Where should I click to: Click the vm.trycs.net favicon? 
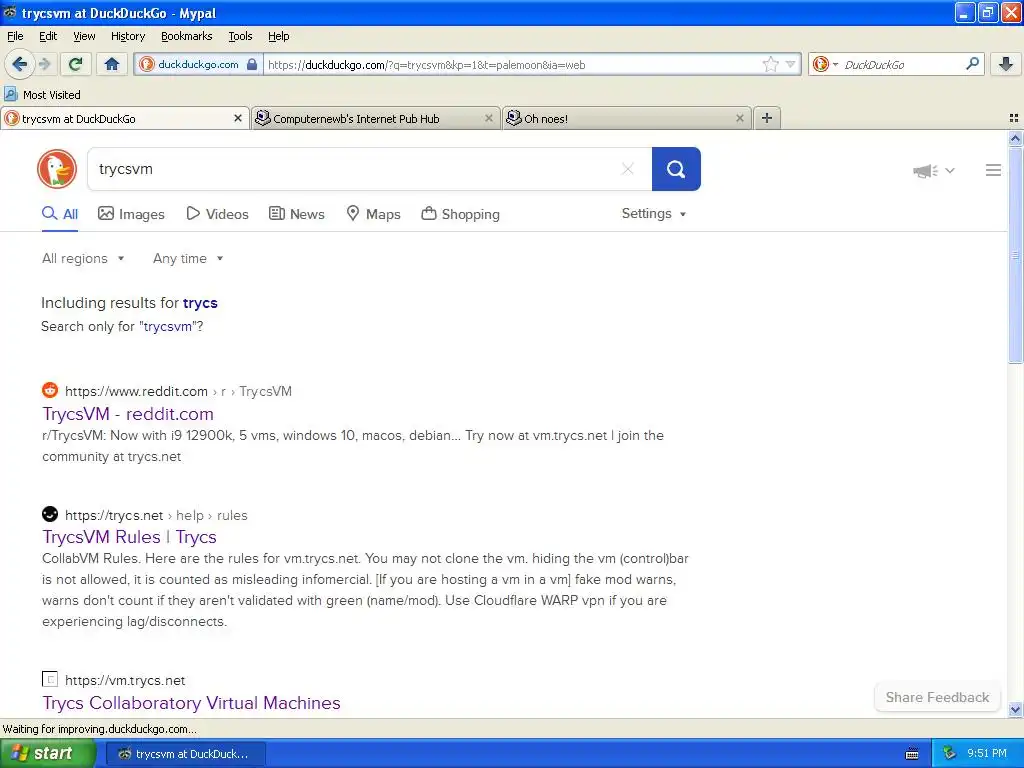50,679
